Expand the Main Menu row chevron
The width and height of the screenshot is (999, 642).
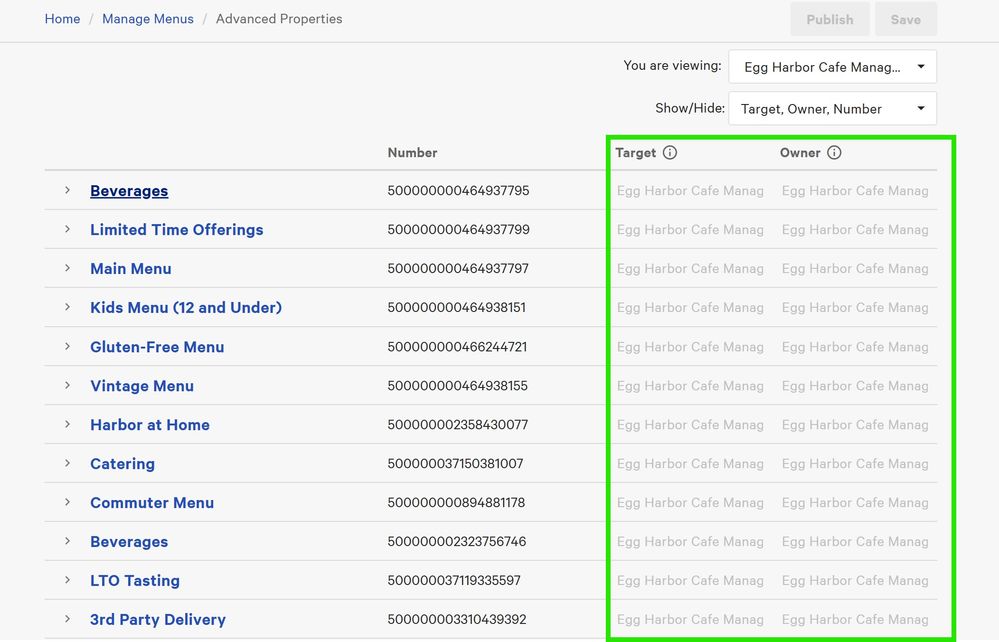tap(67, 268)
